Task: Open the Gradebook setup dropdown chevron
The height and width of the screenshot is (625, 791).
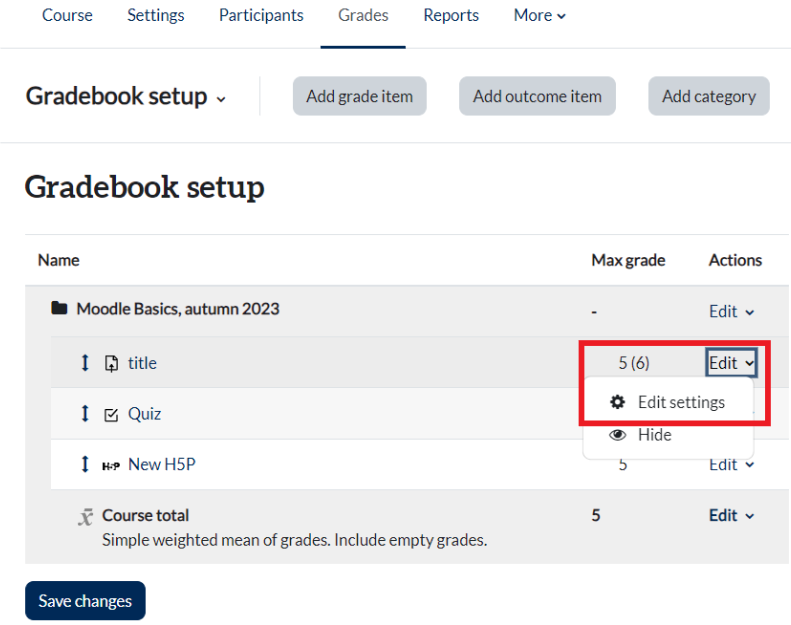Action: coord(221,99)
